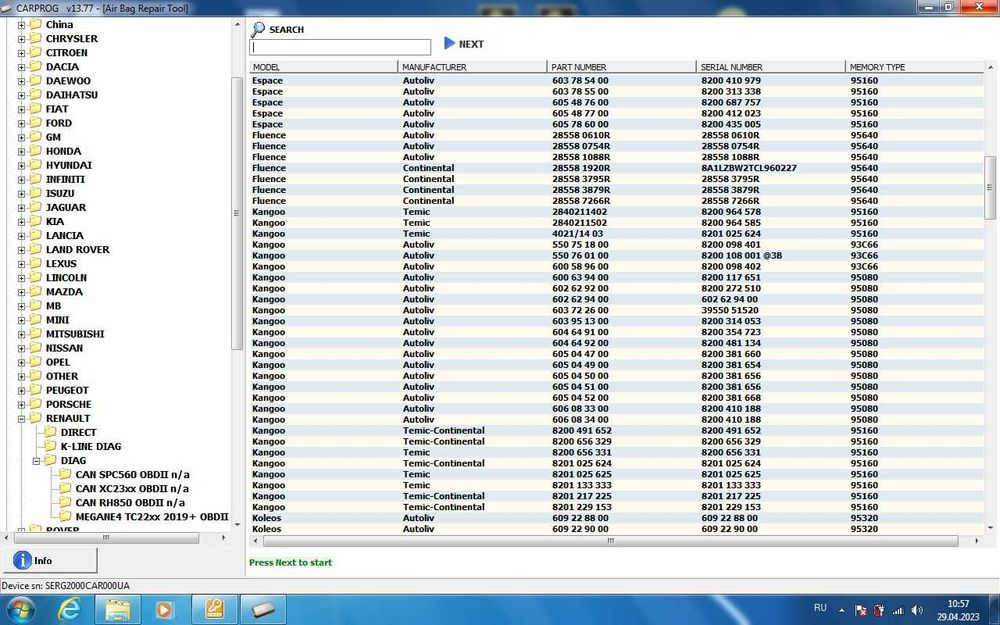Screen dimensions: 1000x625
Task: Click the CARPROG taskbar icon
Action: pyautogui.click(x=263, y=610)
